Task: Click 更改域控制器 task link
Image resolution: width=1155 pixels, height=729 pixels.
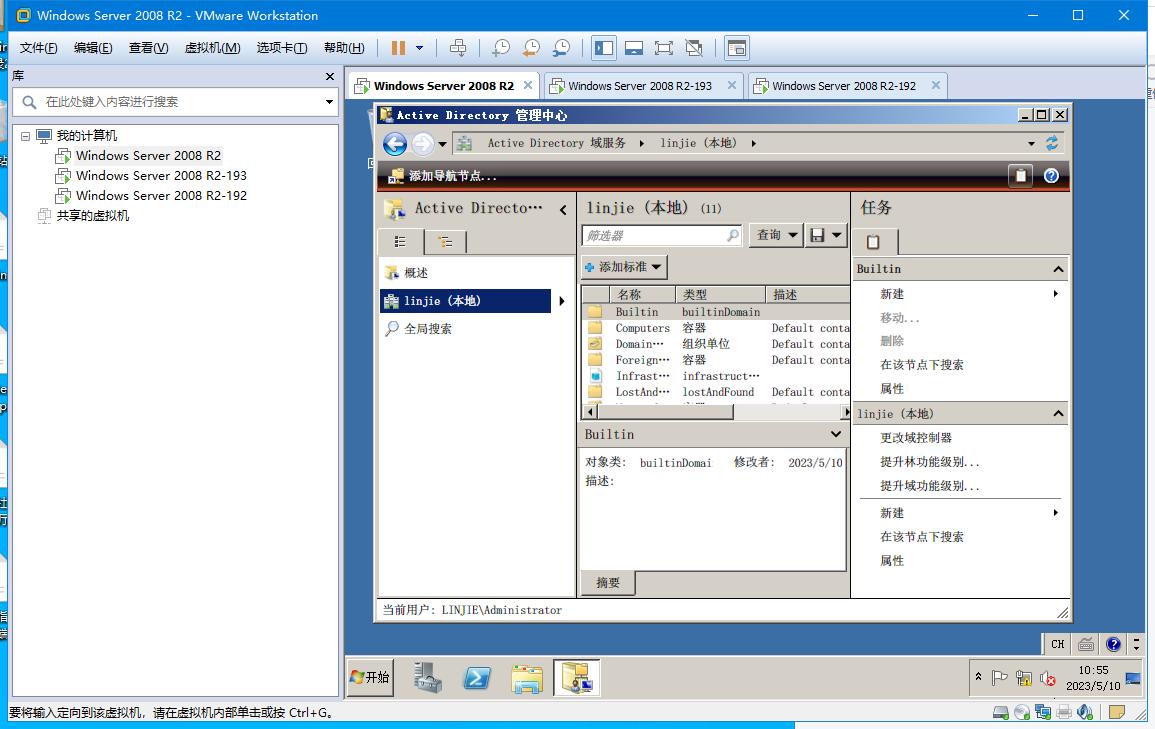Action: 916,438
